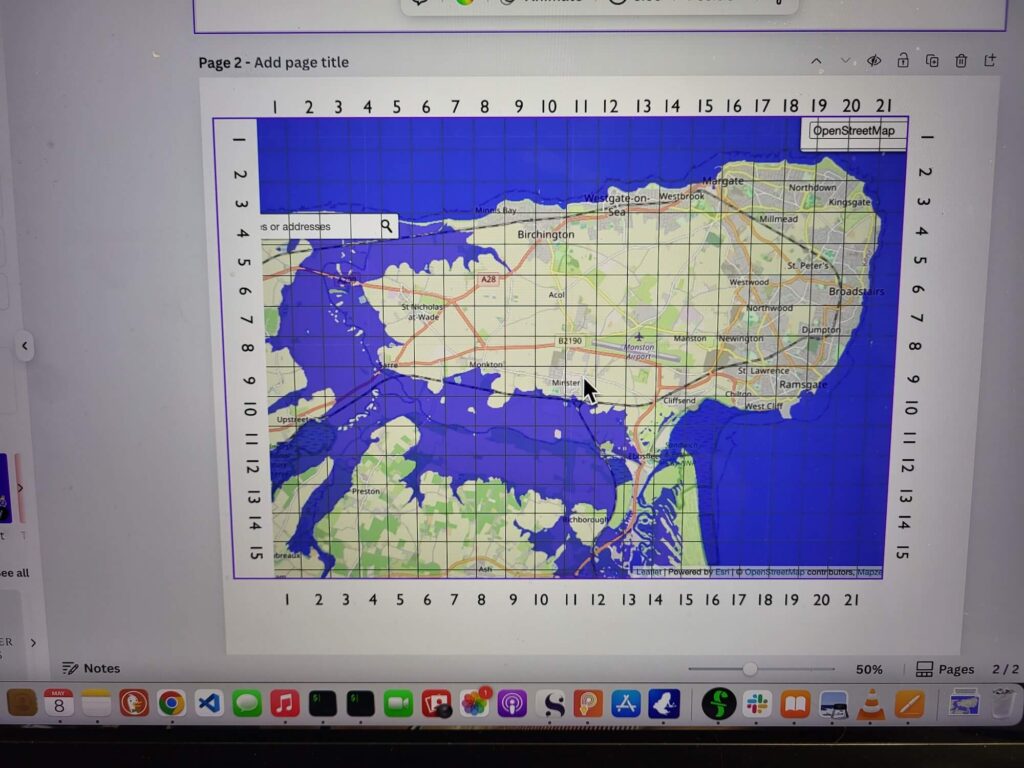Adjust the zoom slider handle
The image size is (1024, 768).
pyautogui.click(x=750, y=669)
